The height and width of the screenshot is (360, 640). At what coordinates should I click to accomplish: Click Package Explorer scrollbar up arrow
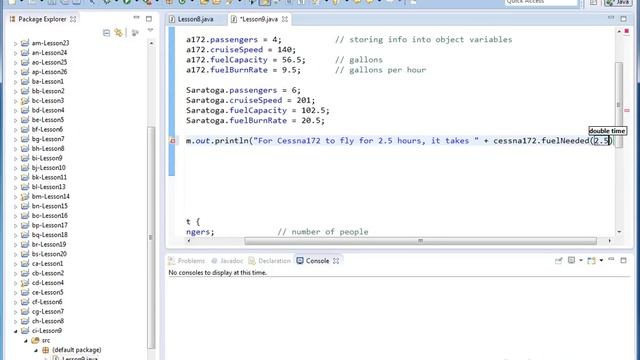pyautogui.click(x=151, y=43)
